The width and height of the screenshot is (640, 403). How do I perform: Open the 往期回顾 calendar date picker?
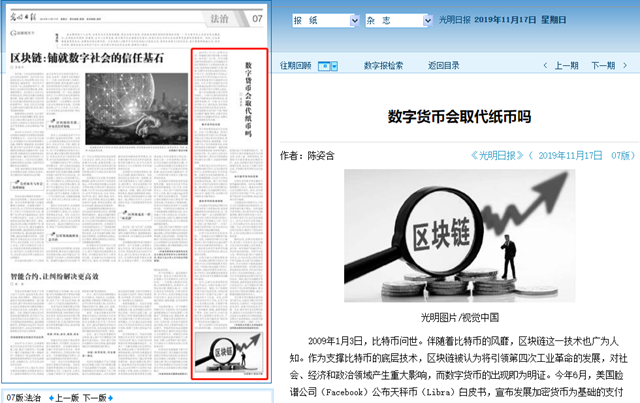pos(323,66)
